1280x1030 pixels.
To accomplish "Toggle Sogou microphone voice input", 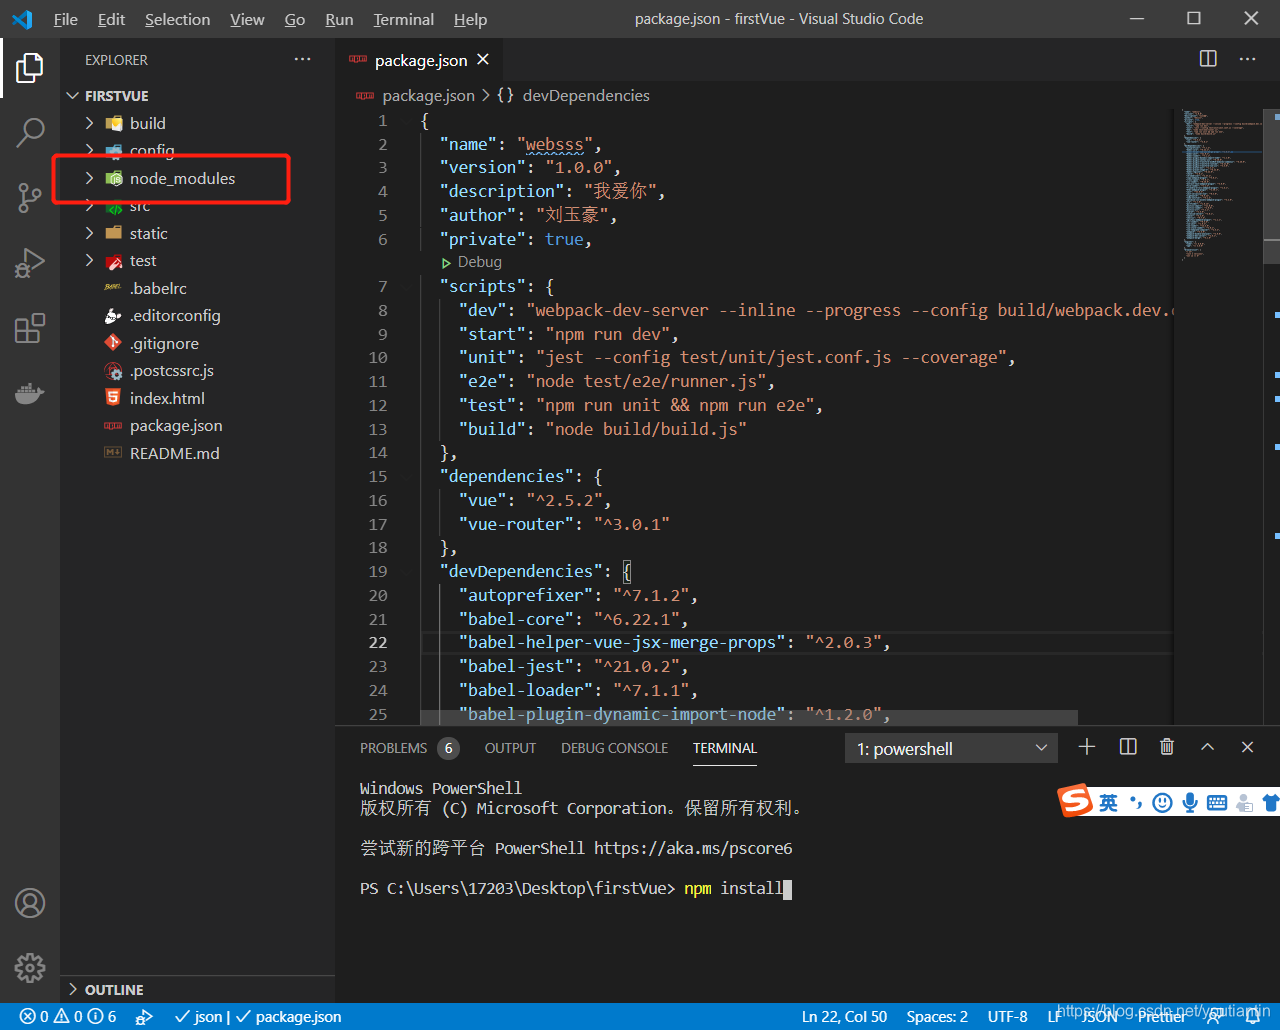I will [x=1189, y=802].
